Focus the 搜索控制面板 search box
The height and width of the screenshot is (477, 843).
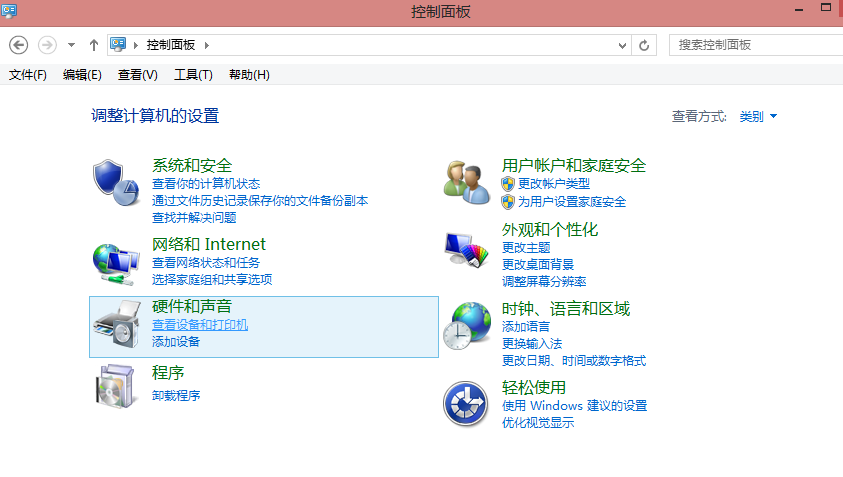pos(750,45)
